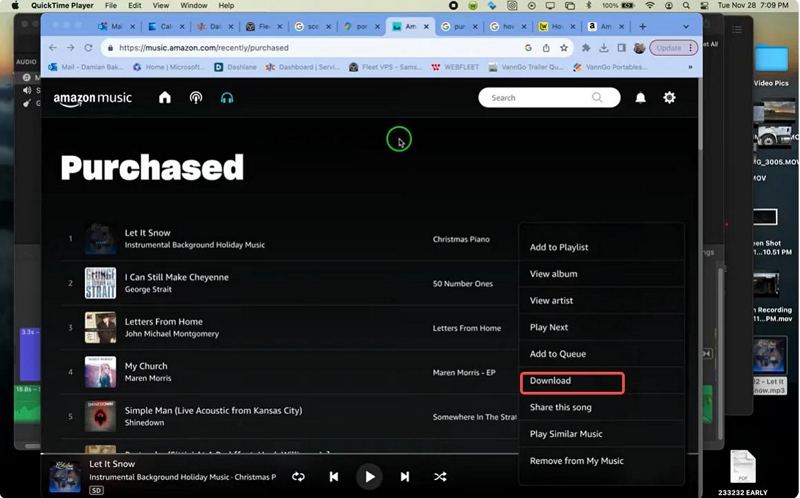Open macOS Spotlight search icon

coord(686,6)
